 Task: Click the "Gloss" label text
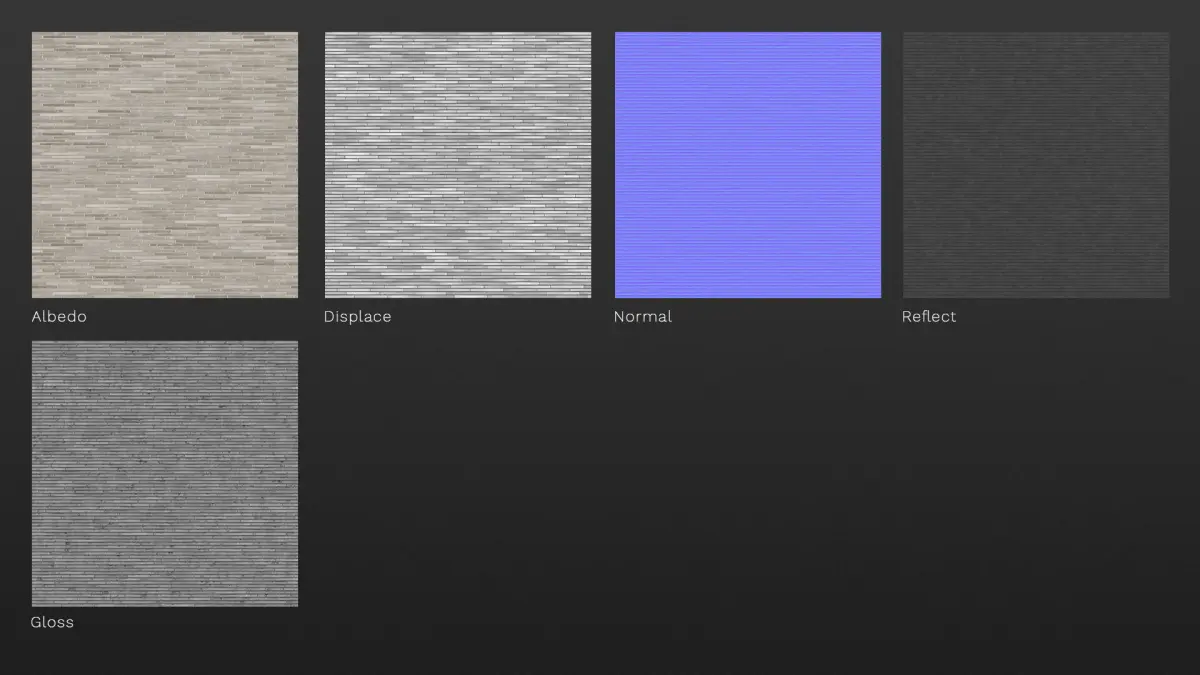pyautogui.click(x=52, y=622)
